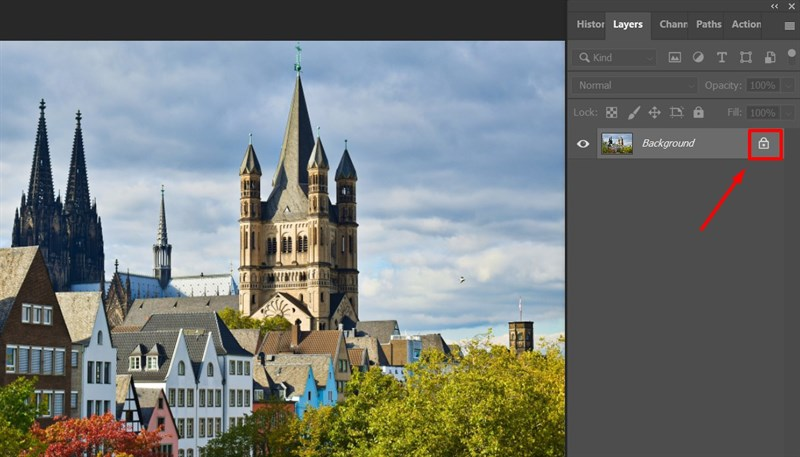Click the adjustment layer filter icon
Image resolution: width=800 pixels, height=457 pixels.
[698, 58]
